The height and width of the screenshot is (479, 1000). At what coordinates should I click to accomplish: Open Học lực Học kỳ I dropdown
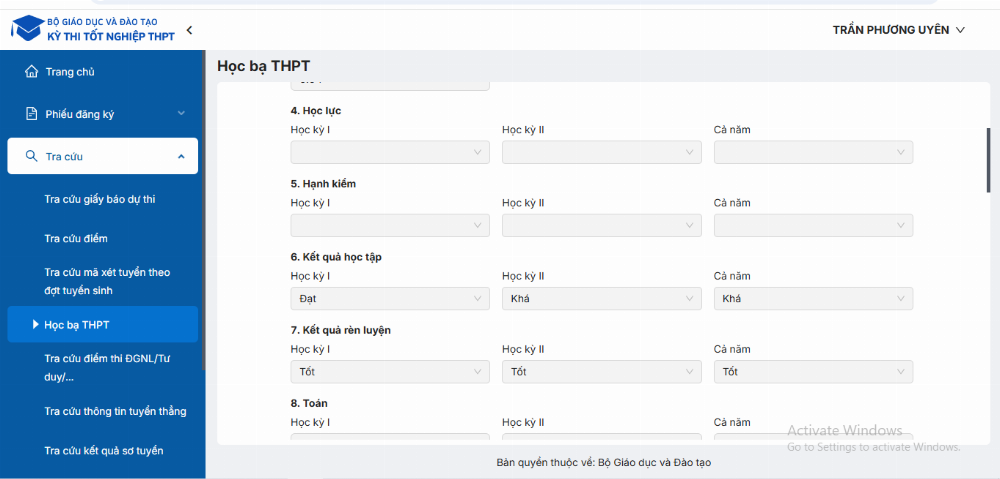click(390, 152)
